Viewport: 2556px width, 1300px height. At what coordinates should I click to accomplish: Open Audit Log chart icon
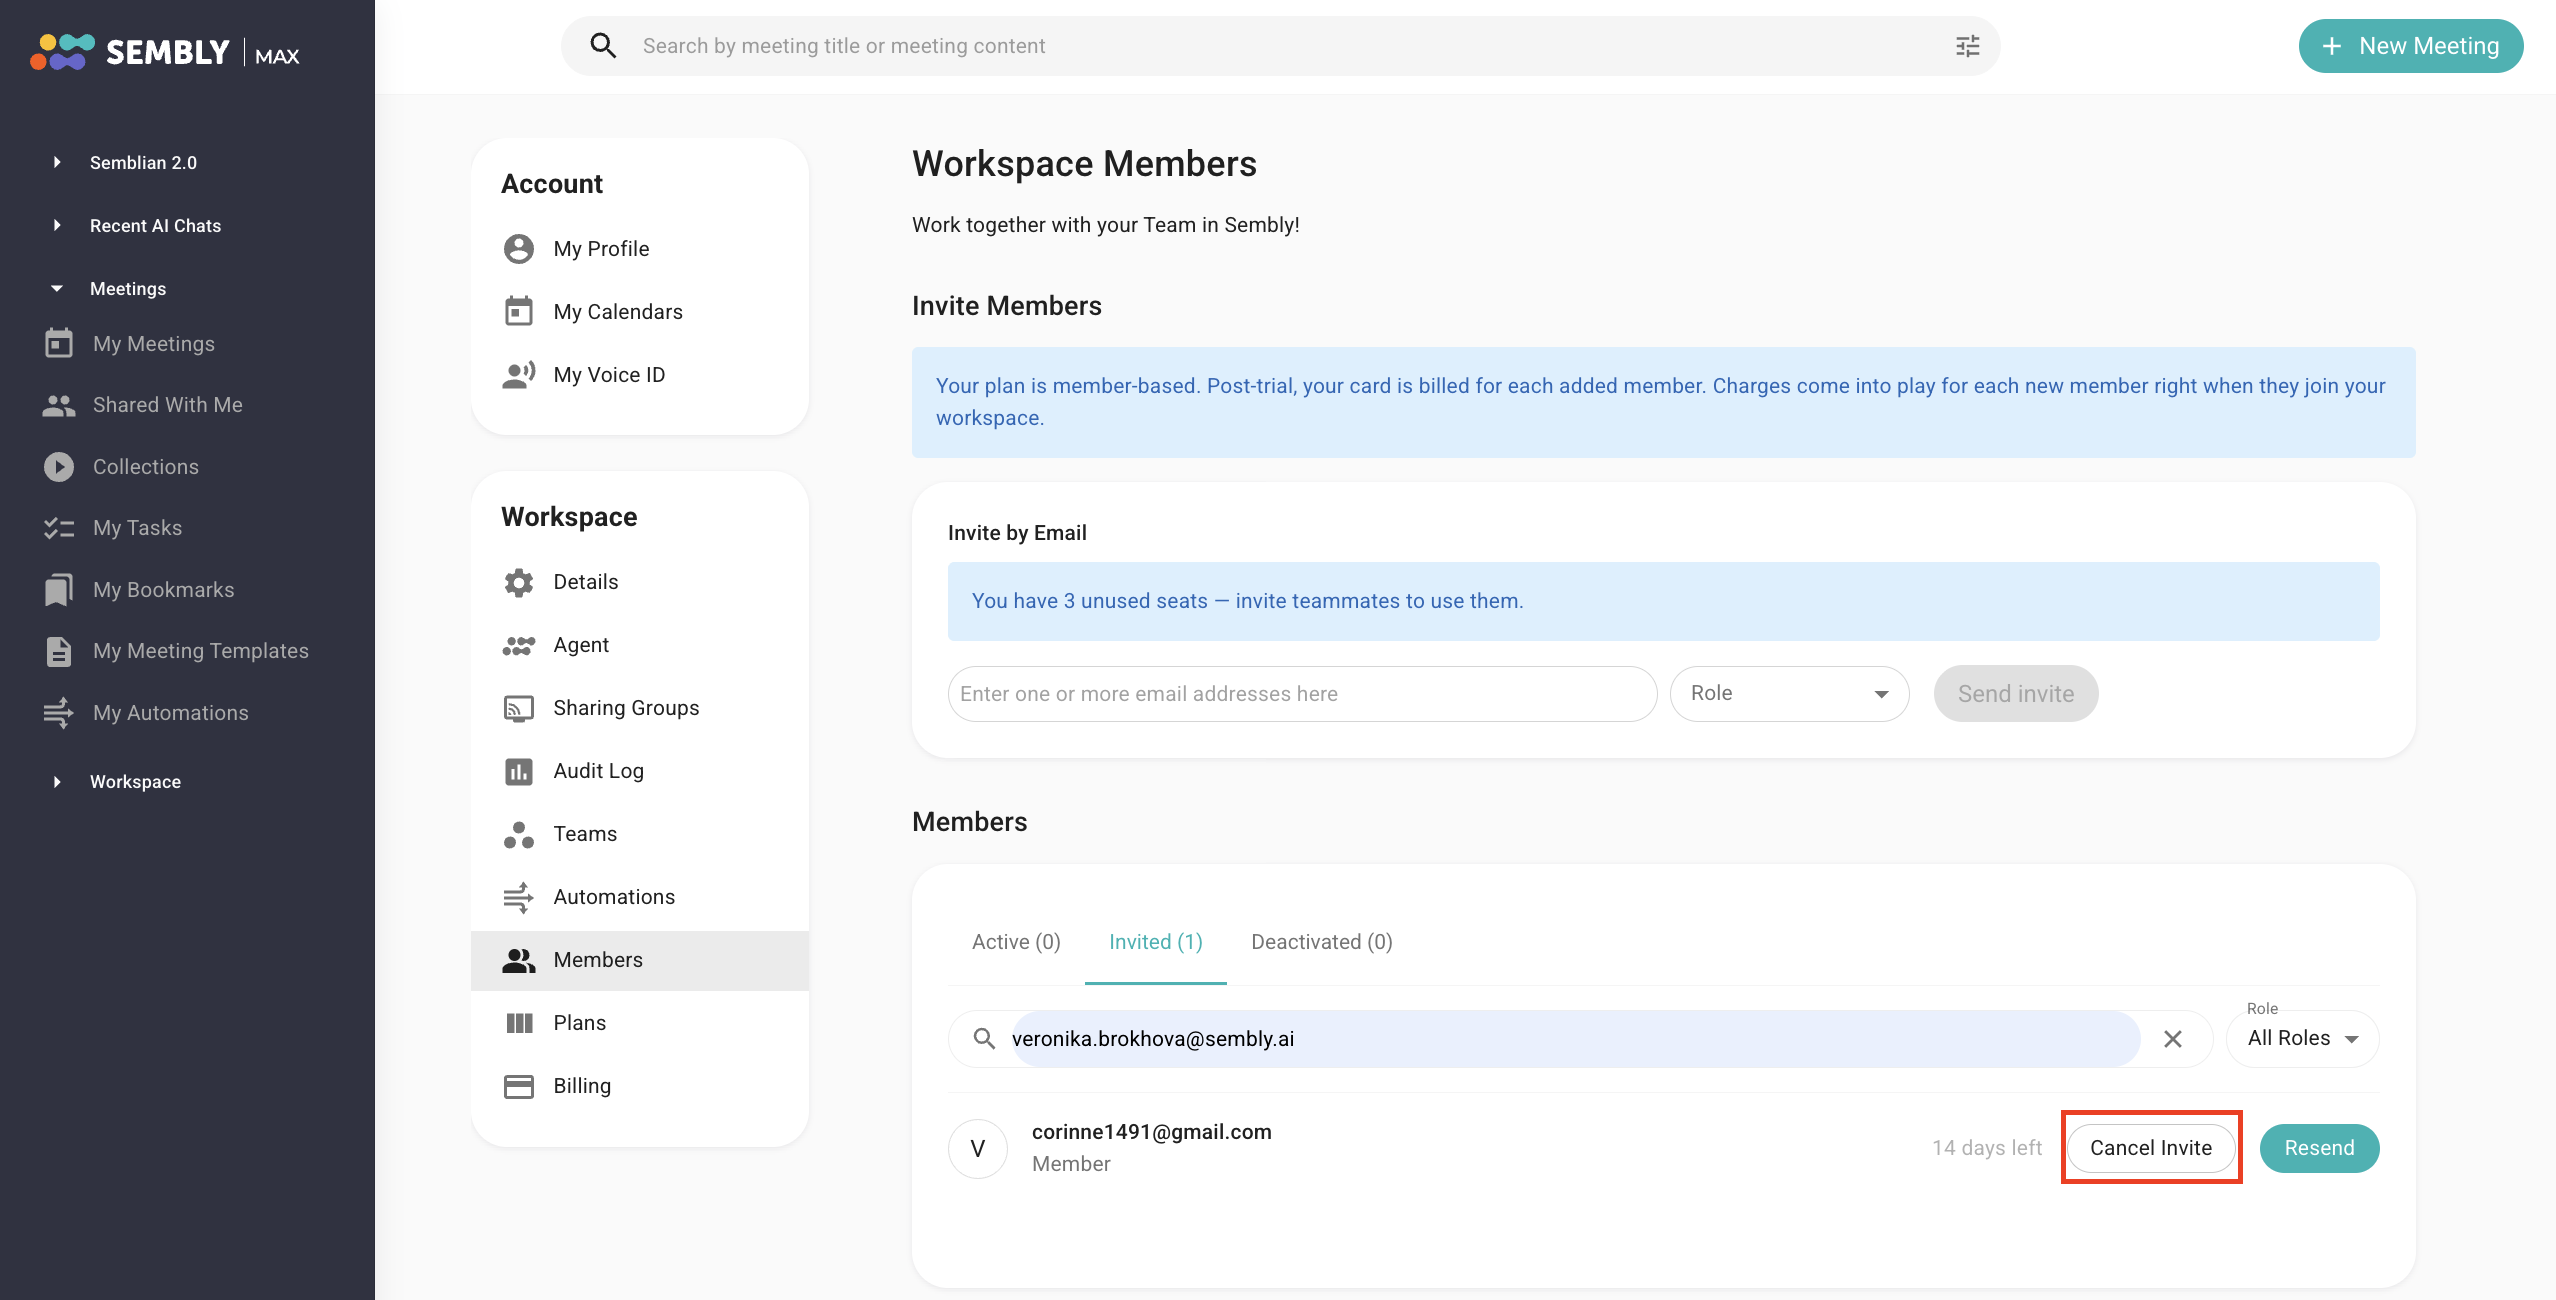(519, 771)
